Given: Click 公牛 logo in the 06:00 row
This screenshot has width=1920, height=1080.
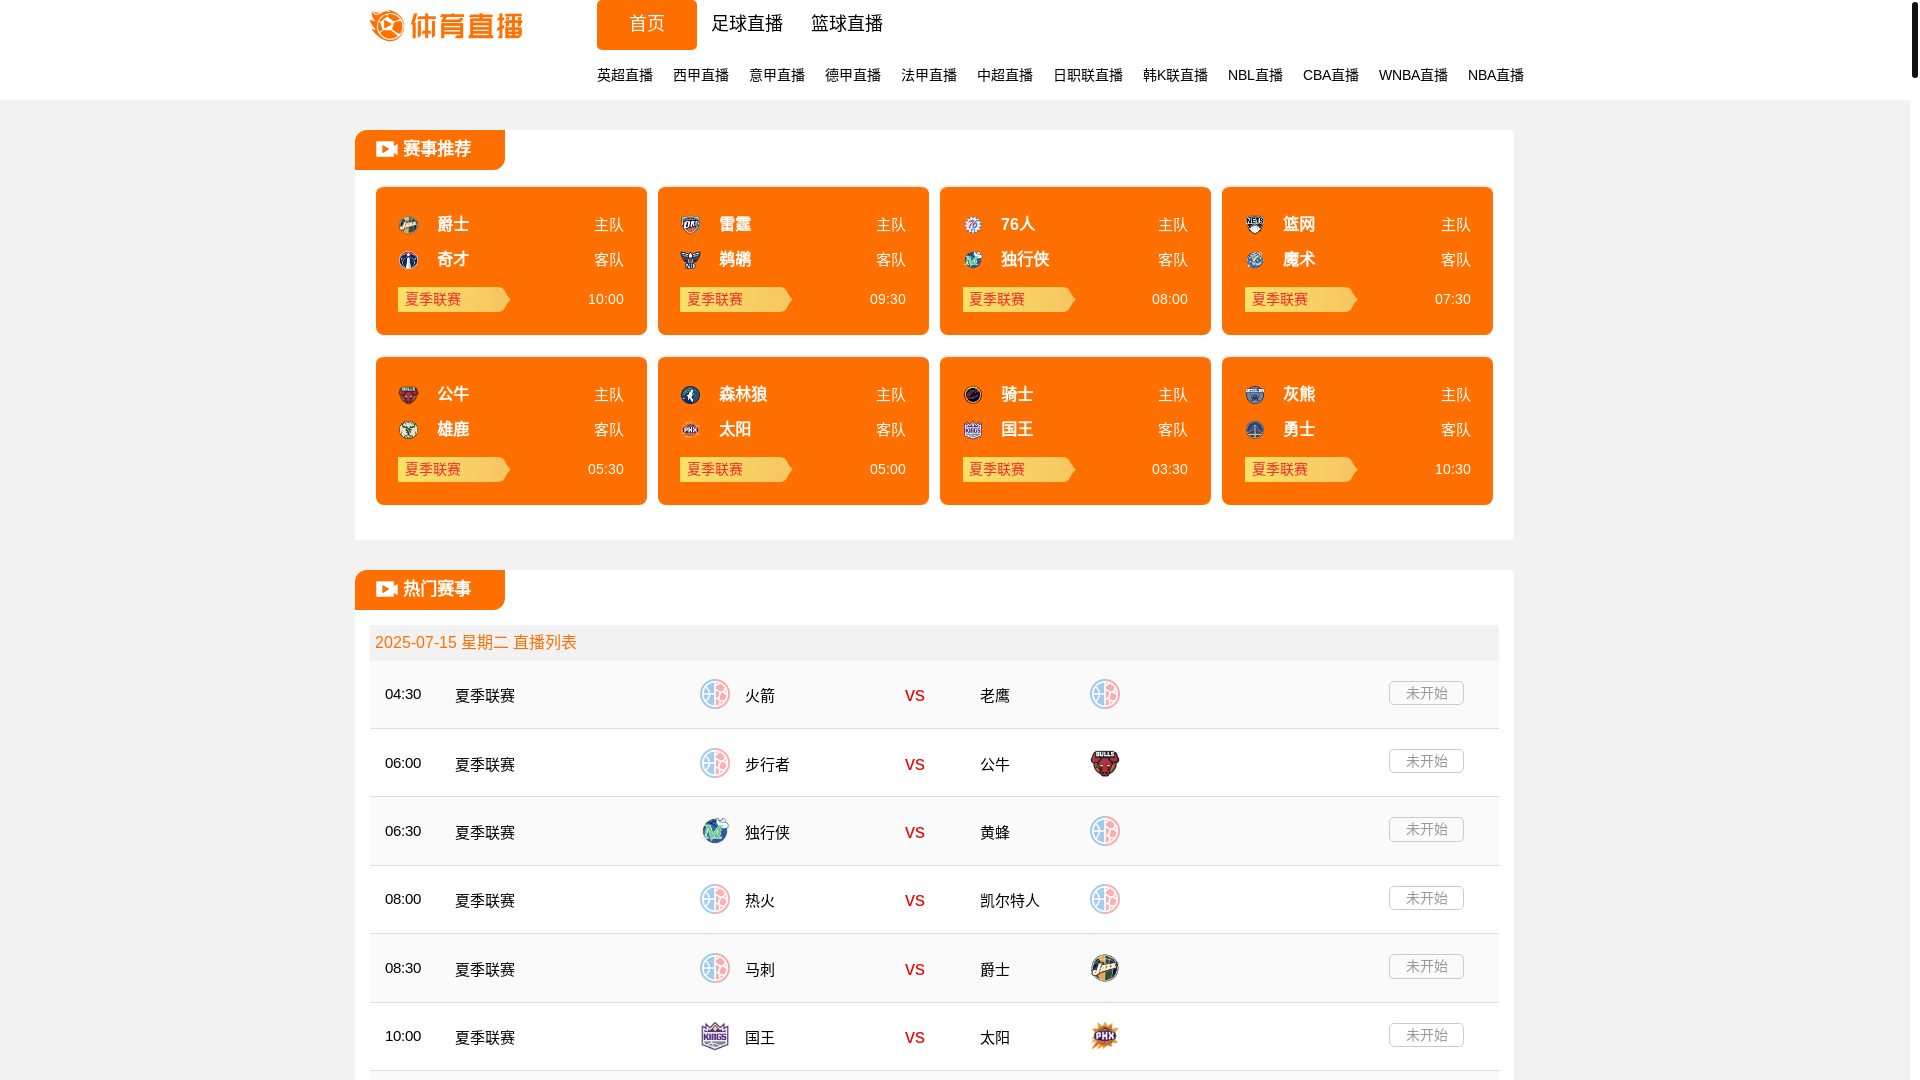Looking at the screenshot, I should click(1105, 763).
